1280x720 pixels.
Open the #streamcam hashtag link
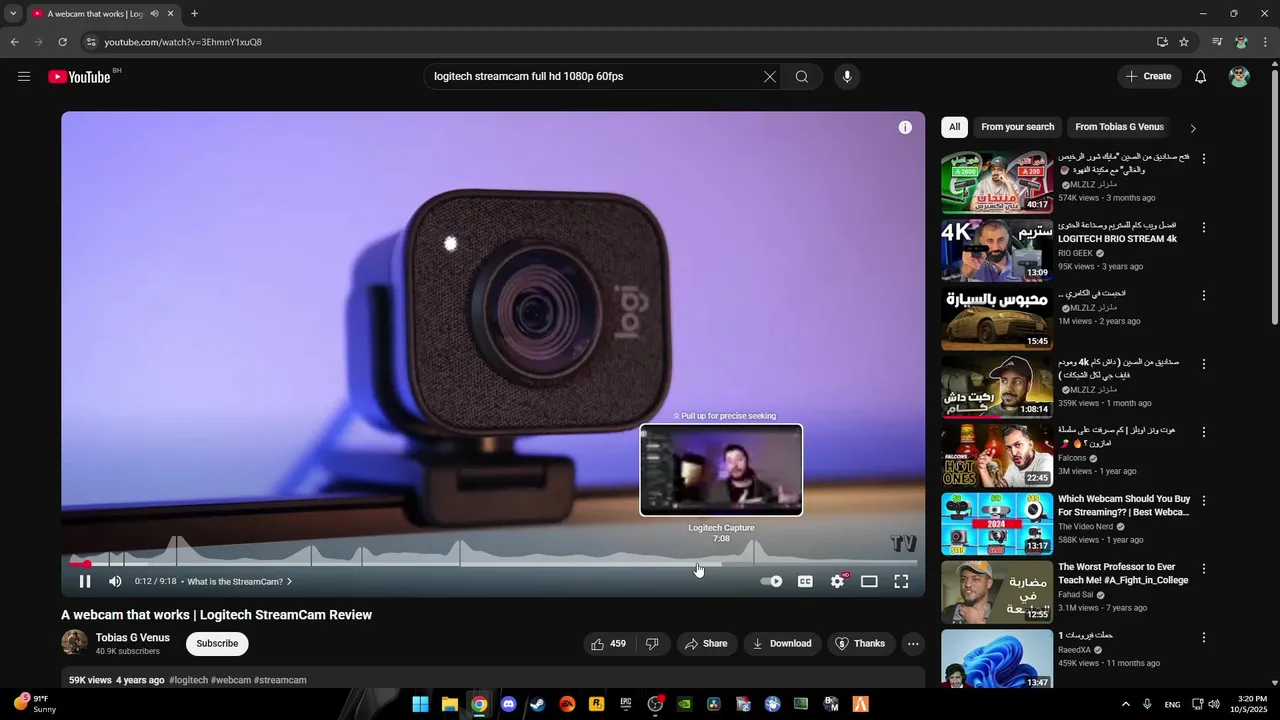280,680
